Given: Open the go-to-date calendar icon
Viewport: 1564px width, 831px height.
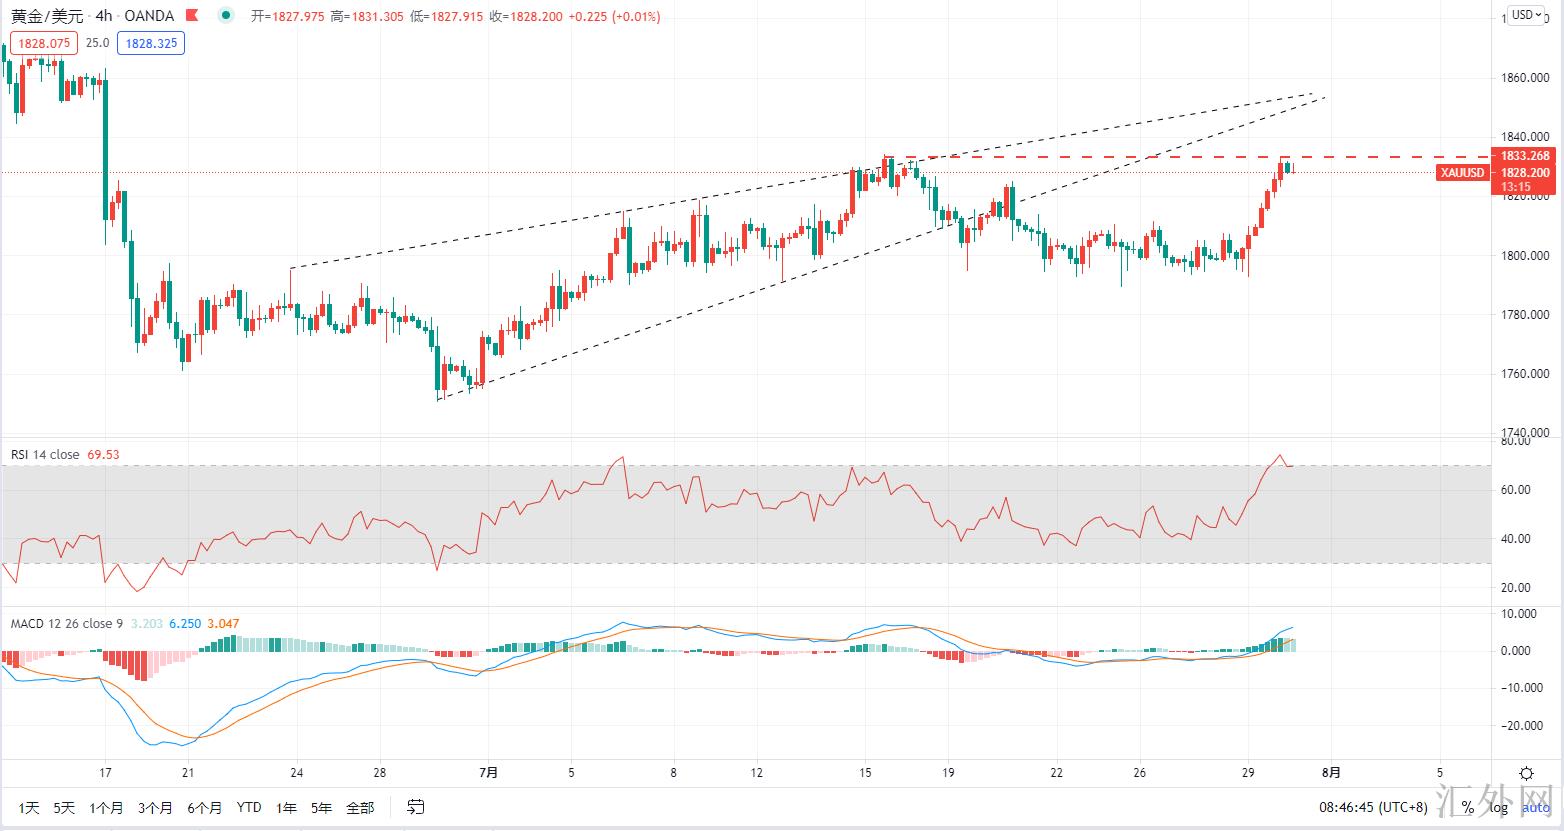Looking at the screenshot, I should point(416,807).
